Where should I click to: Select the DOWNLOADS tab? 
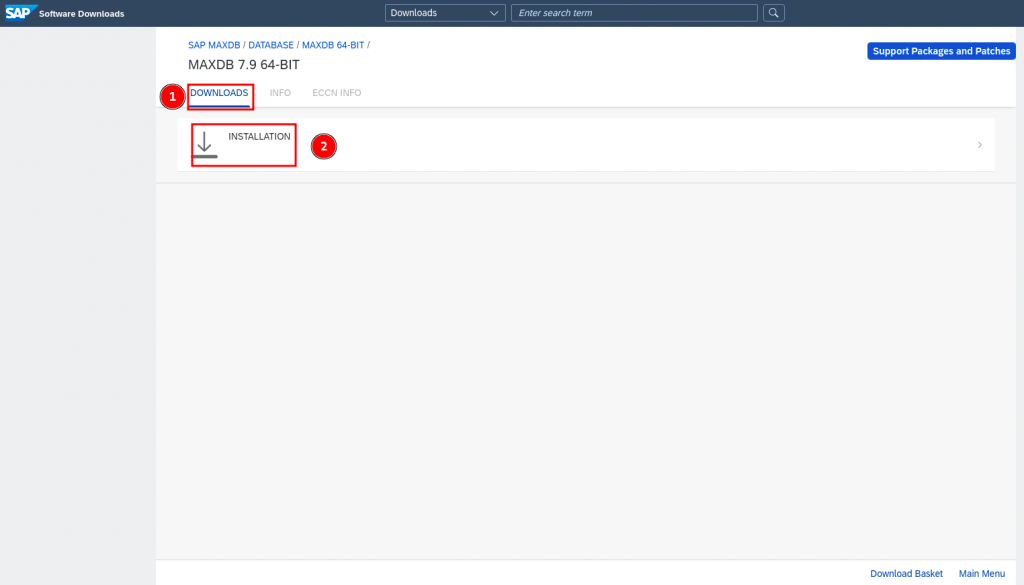click(219, 93)
